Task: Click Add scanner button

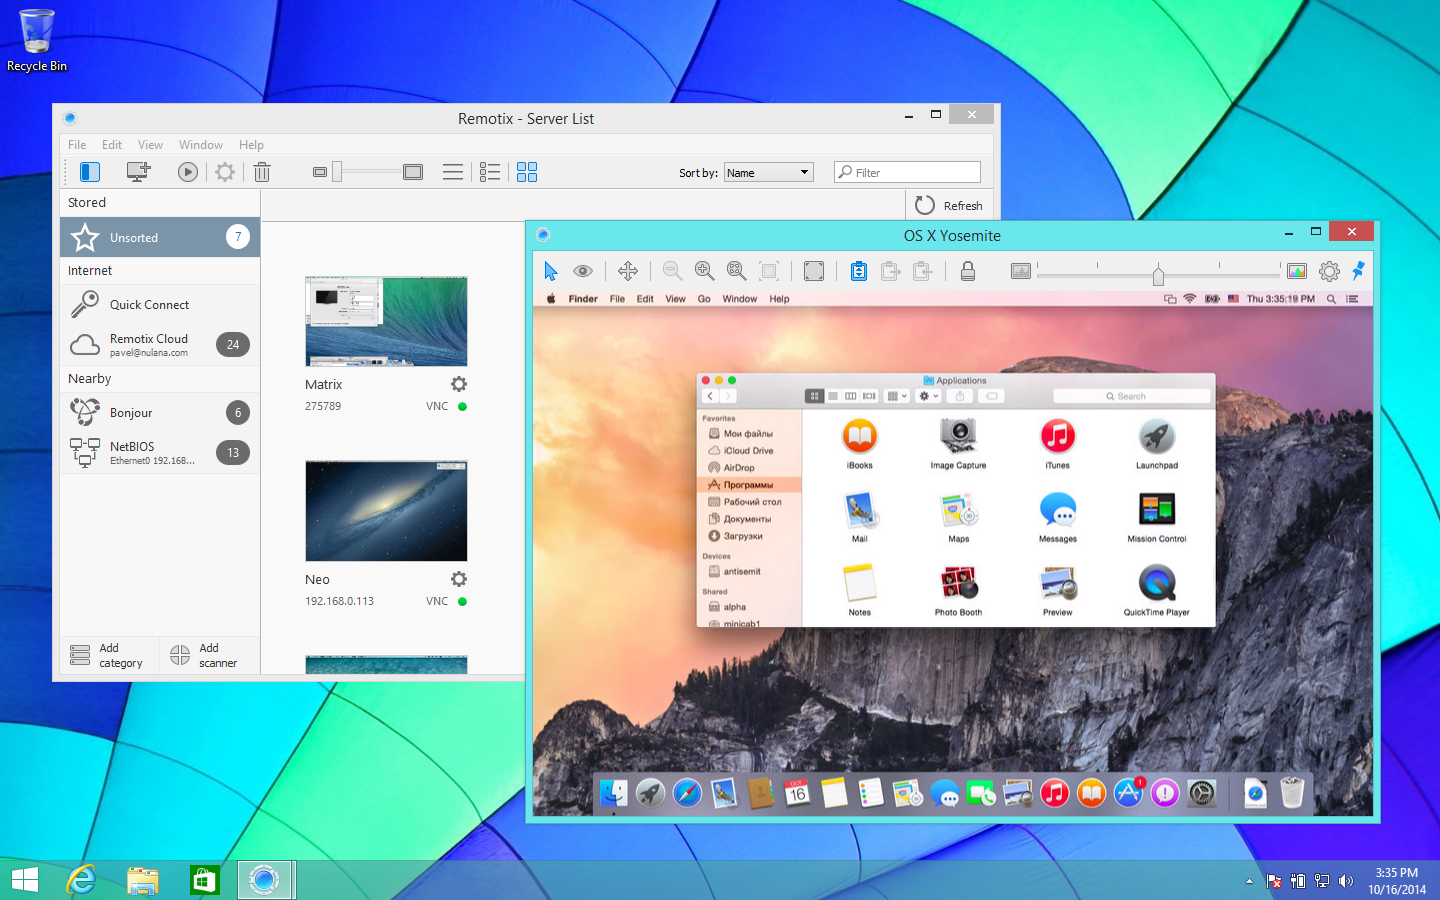Action: coord(206,655)
